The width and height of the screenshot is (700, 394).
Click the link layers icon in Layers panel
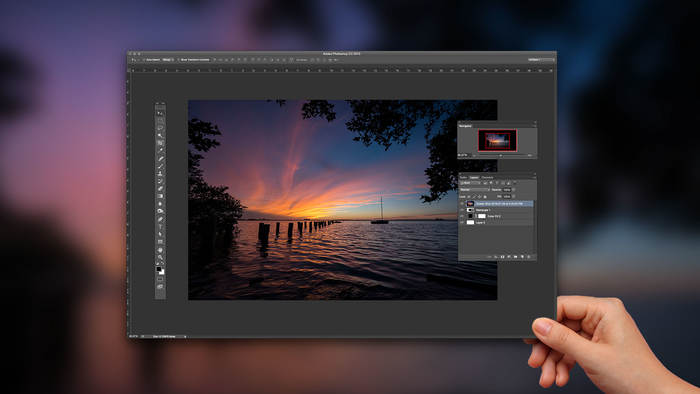coord(489,257)
